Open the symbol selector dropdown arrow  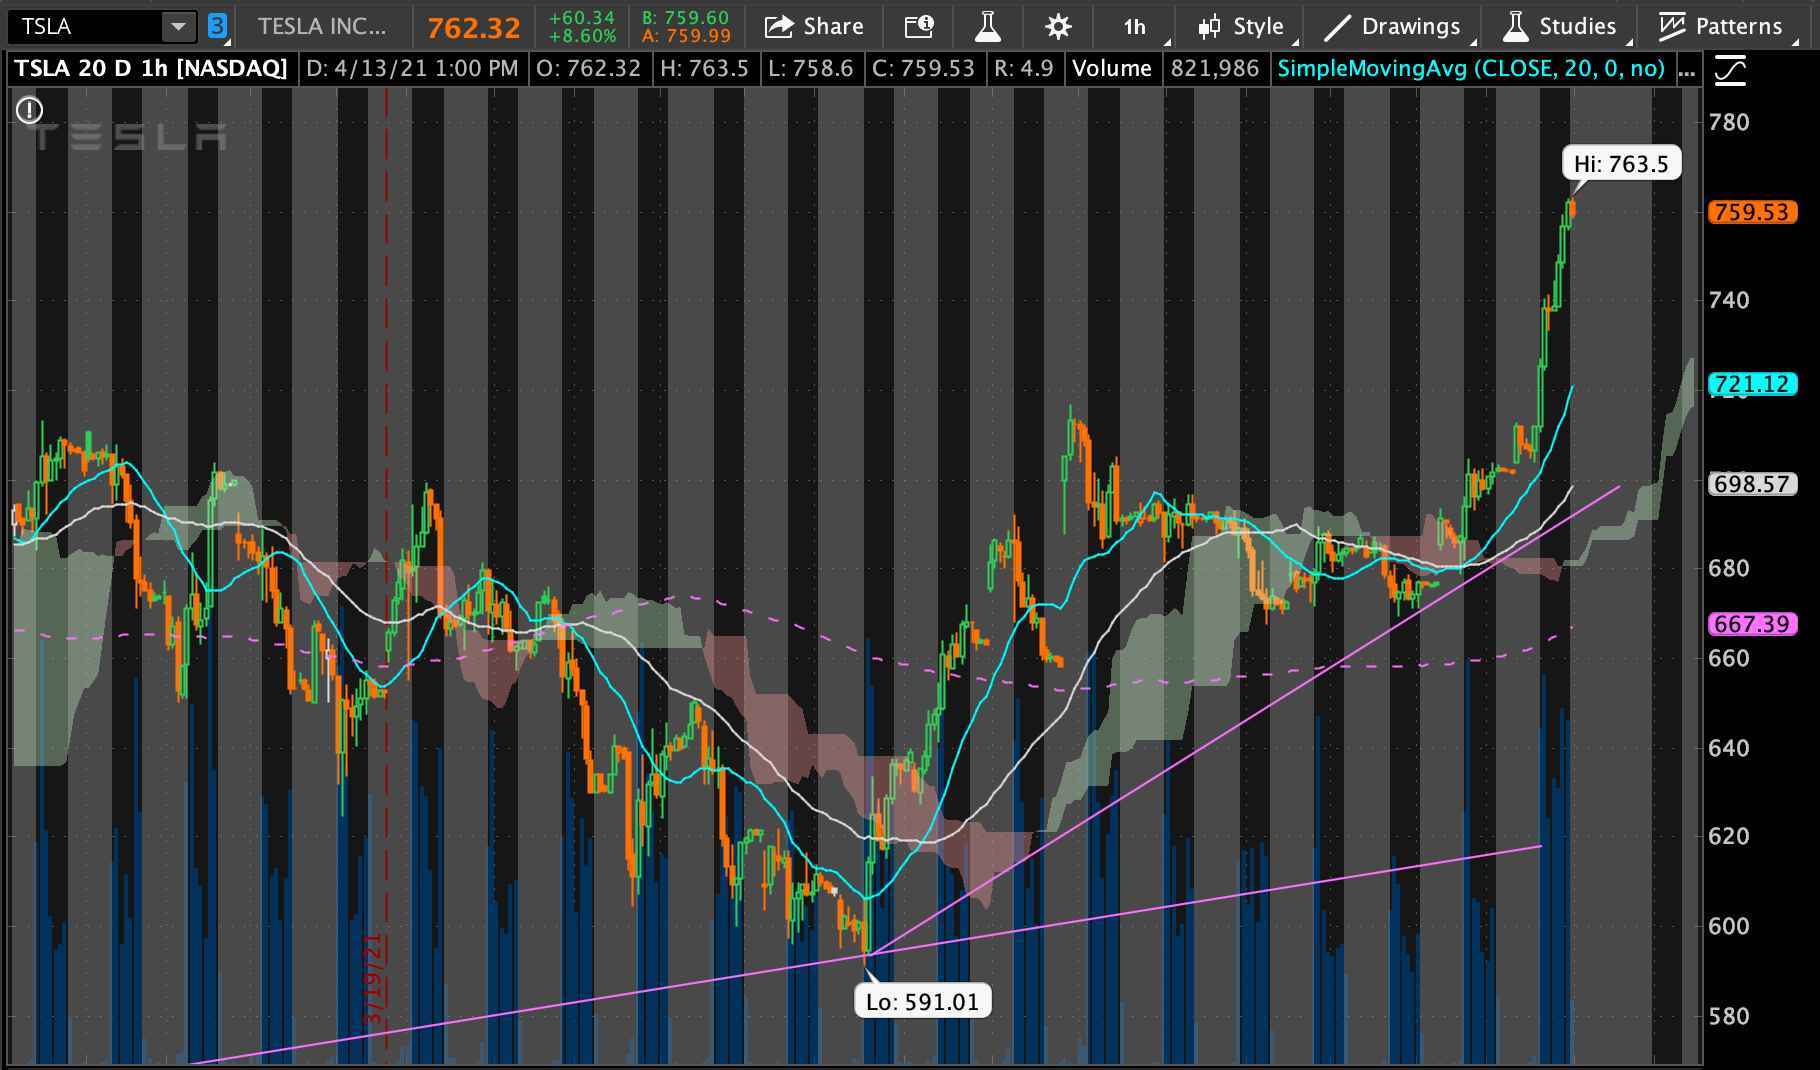[179, 26]
